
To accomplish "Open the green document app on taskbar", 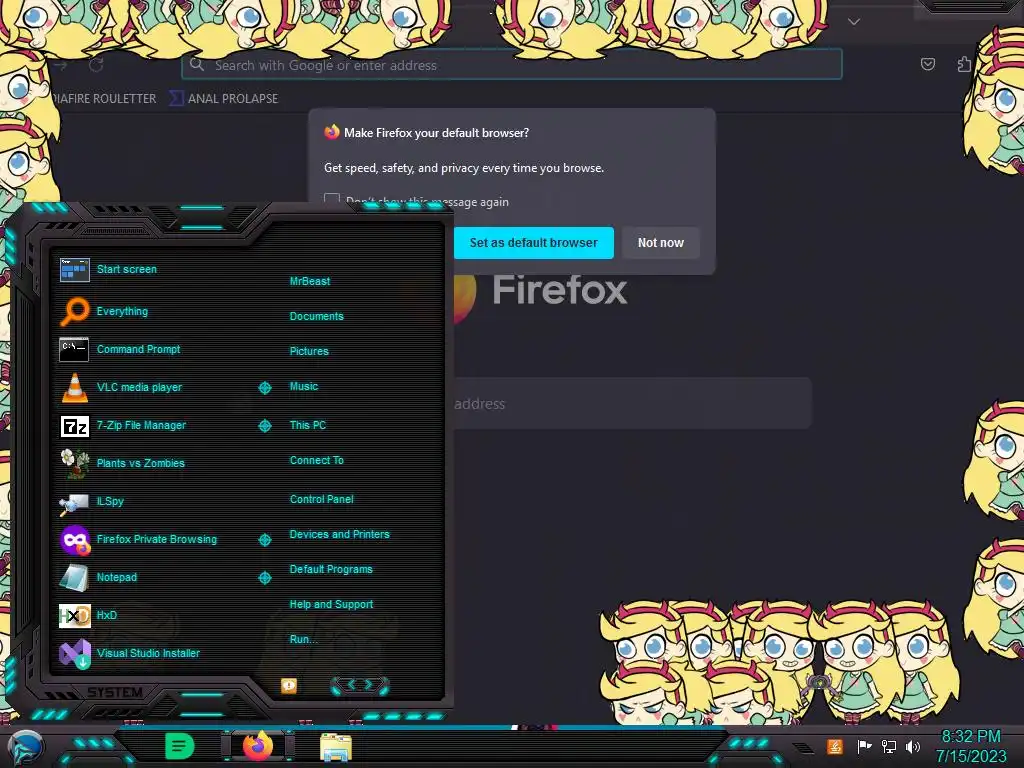I will click(x=179, y=746).
